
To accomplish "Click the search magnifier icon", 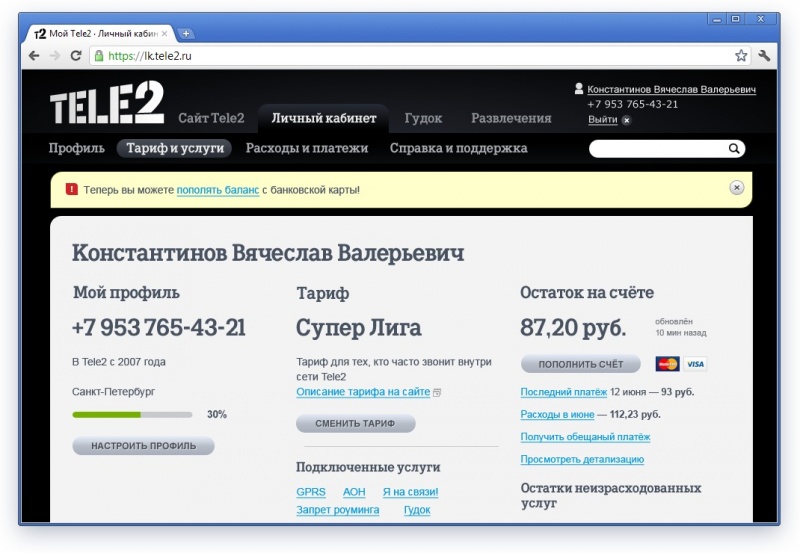I will tap(734, 149).
